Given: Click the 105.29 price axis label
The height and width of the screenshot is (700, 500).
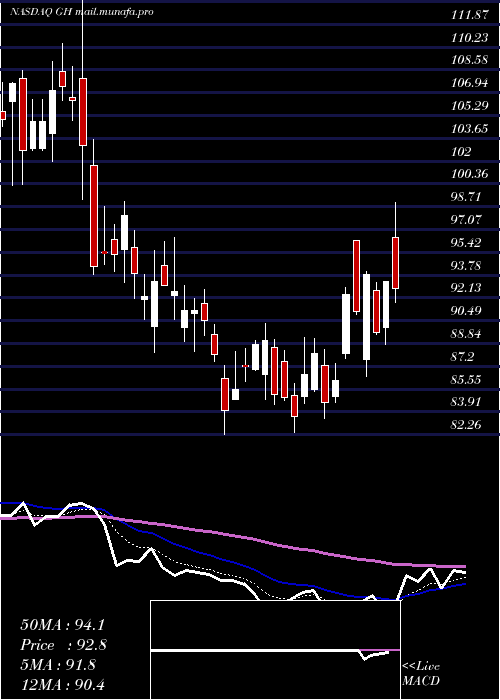Looking at the screenshot, I should 469,106.
